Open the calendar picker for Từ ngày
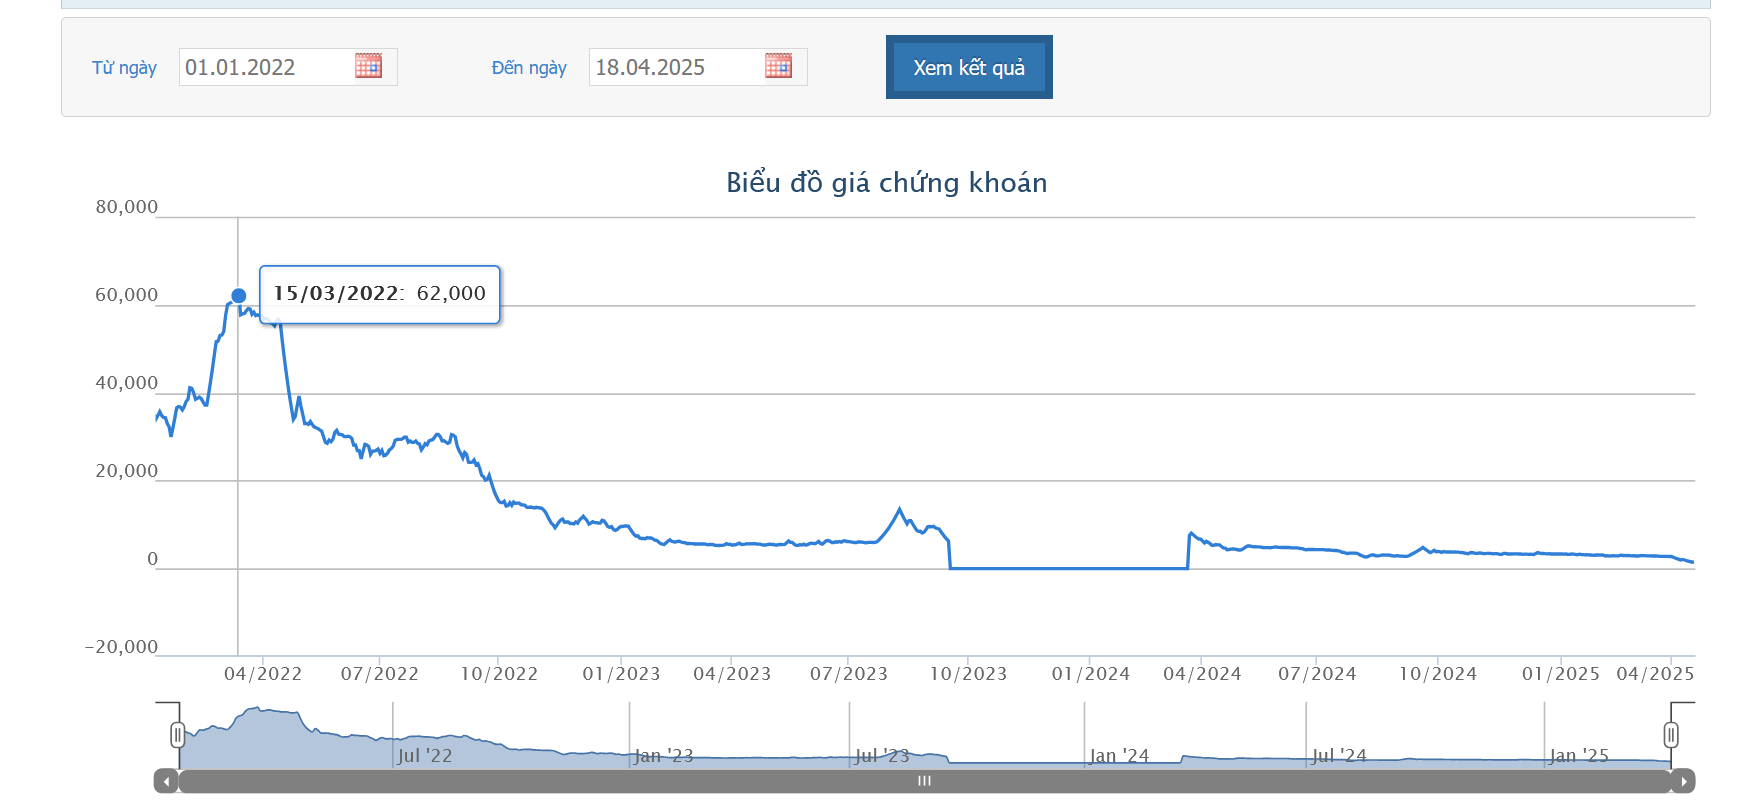This screenshot has height=808, width=1737. coord(368,66)
